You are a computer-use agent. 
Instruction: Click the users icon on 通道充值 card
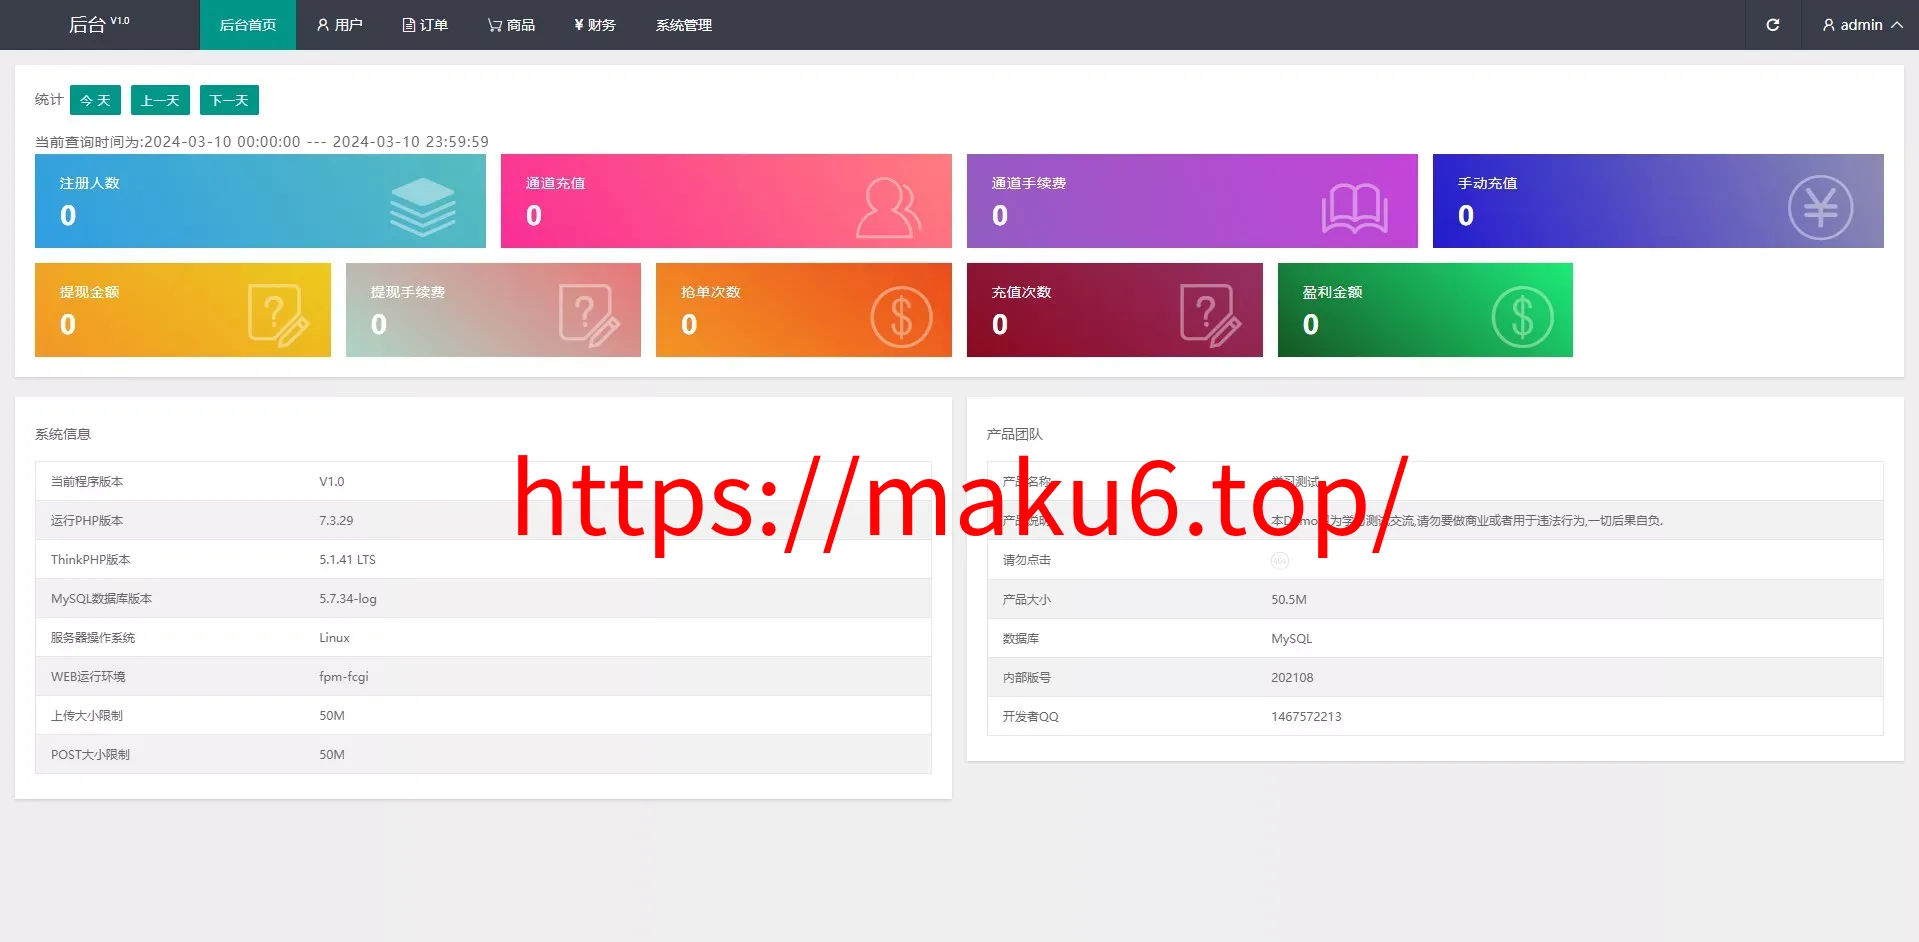tap(888, 207)
